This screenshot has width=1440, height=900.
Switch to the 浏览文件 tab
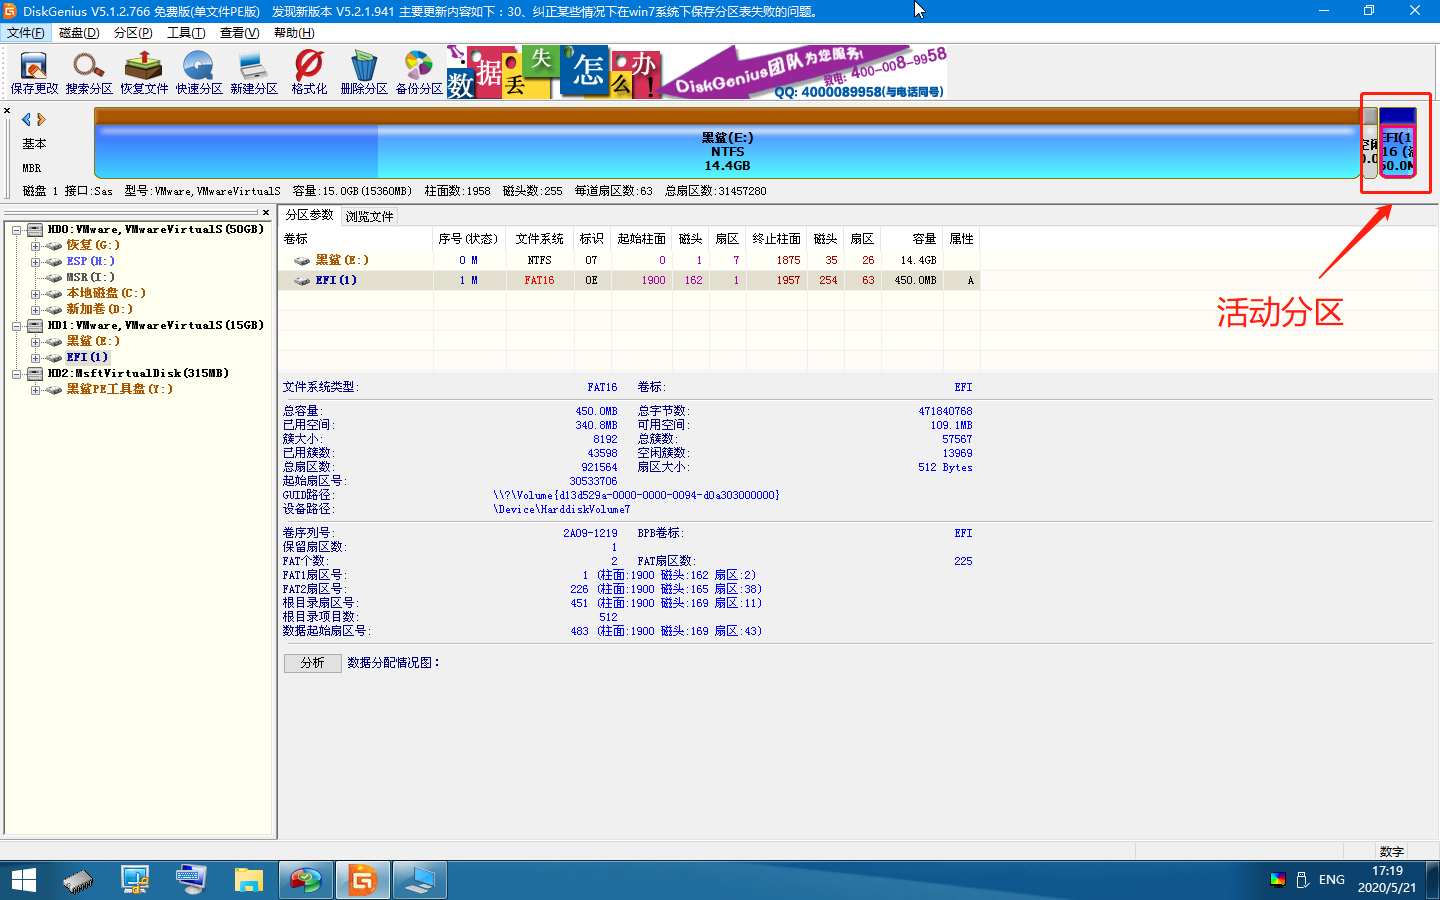click(x=369, y=216)
